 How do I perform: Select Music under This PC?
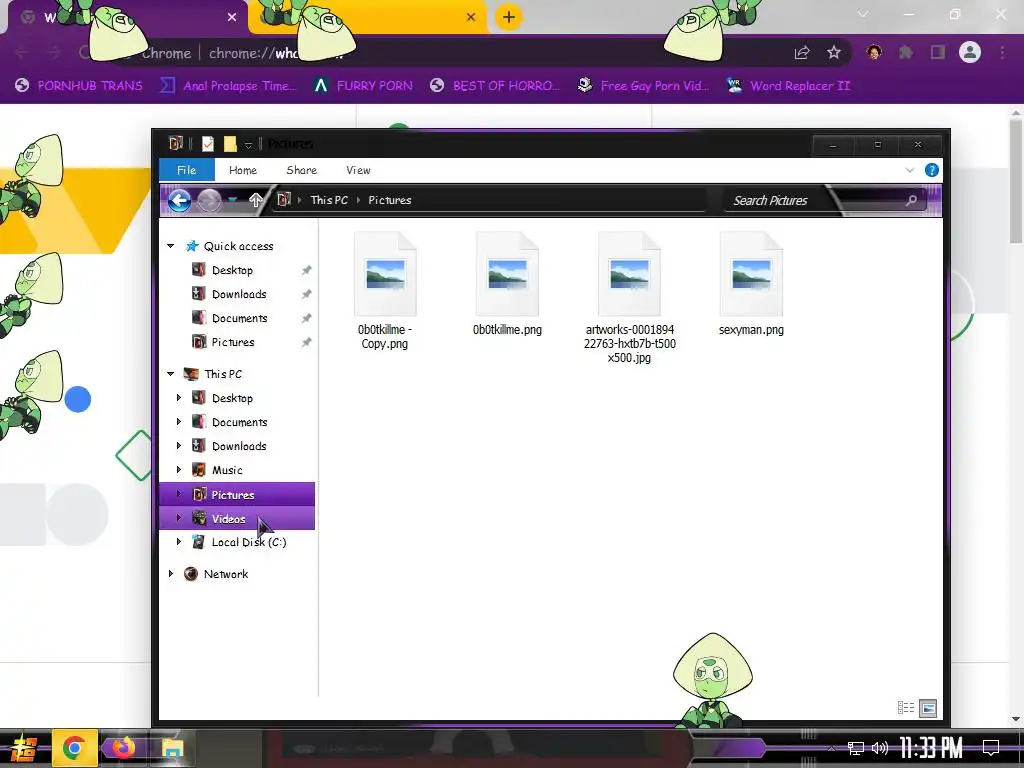pos(227,470)
